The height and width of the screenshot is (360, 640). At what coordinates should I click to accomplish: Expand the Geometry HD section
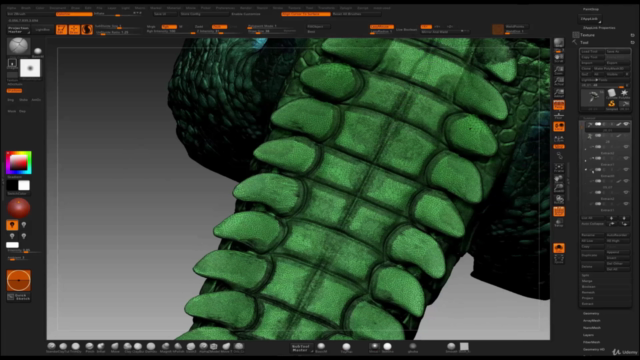tap(594, 349)
